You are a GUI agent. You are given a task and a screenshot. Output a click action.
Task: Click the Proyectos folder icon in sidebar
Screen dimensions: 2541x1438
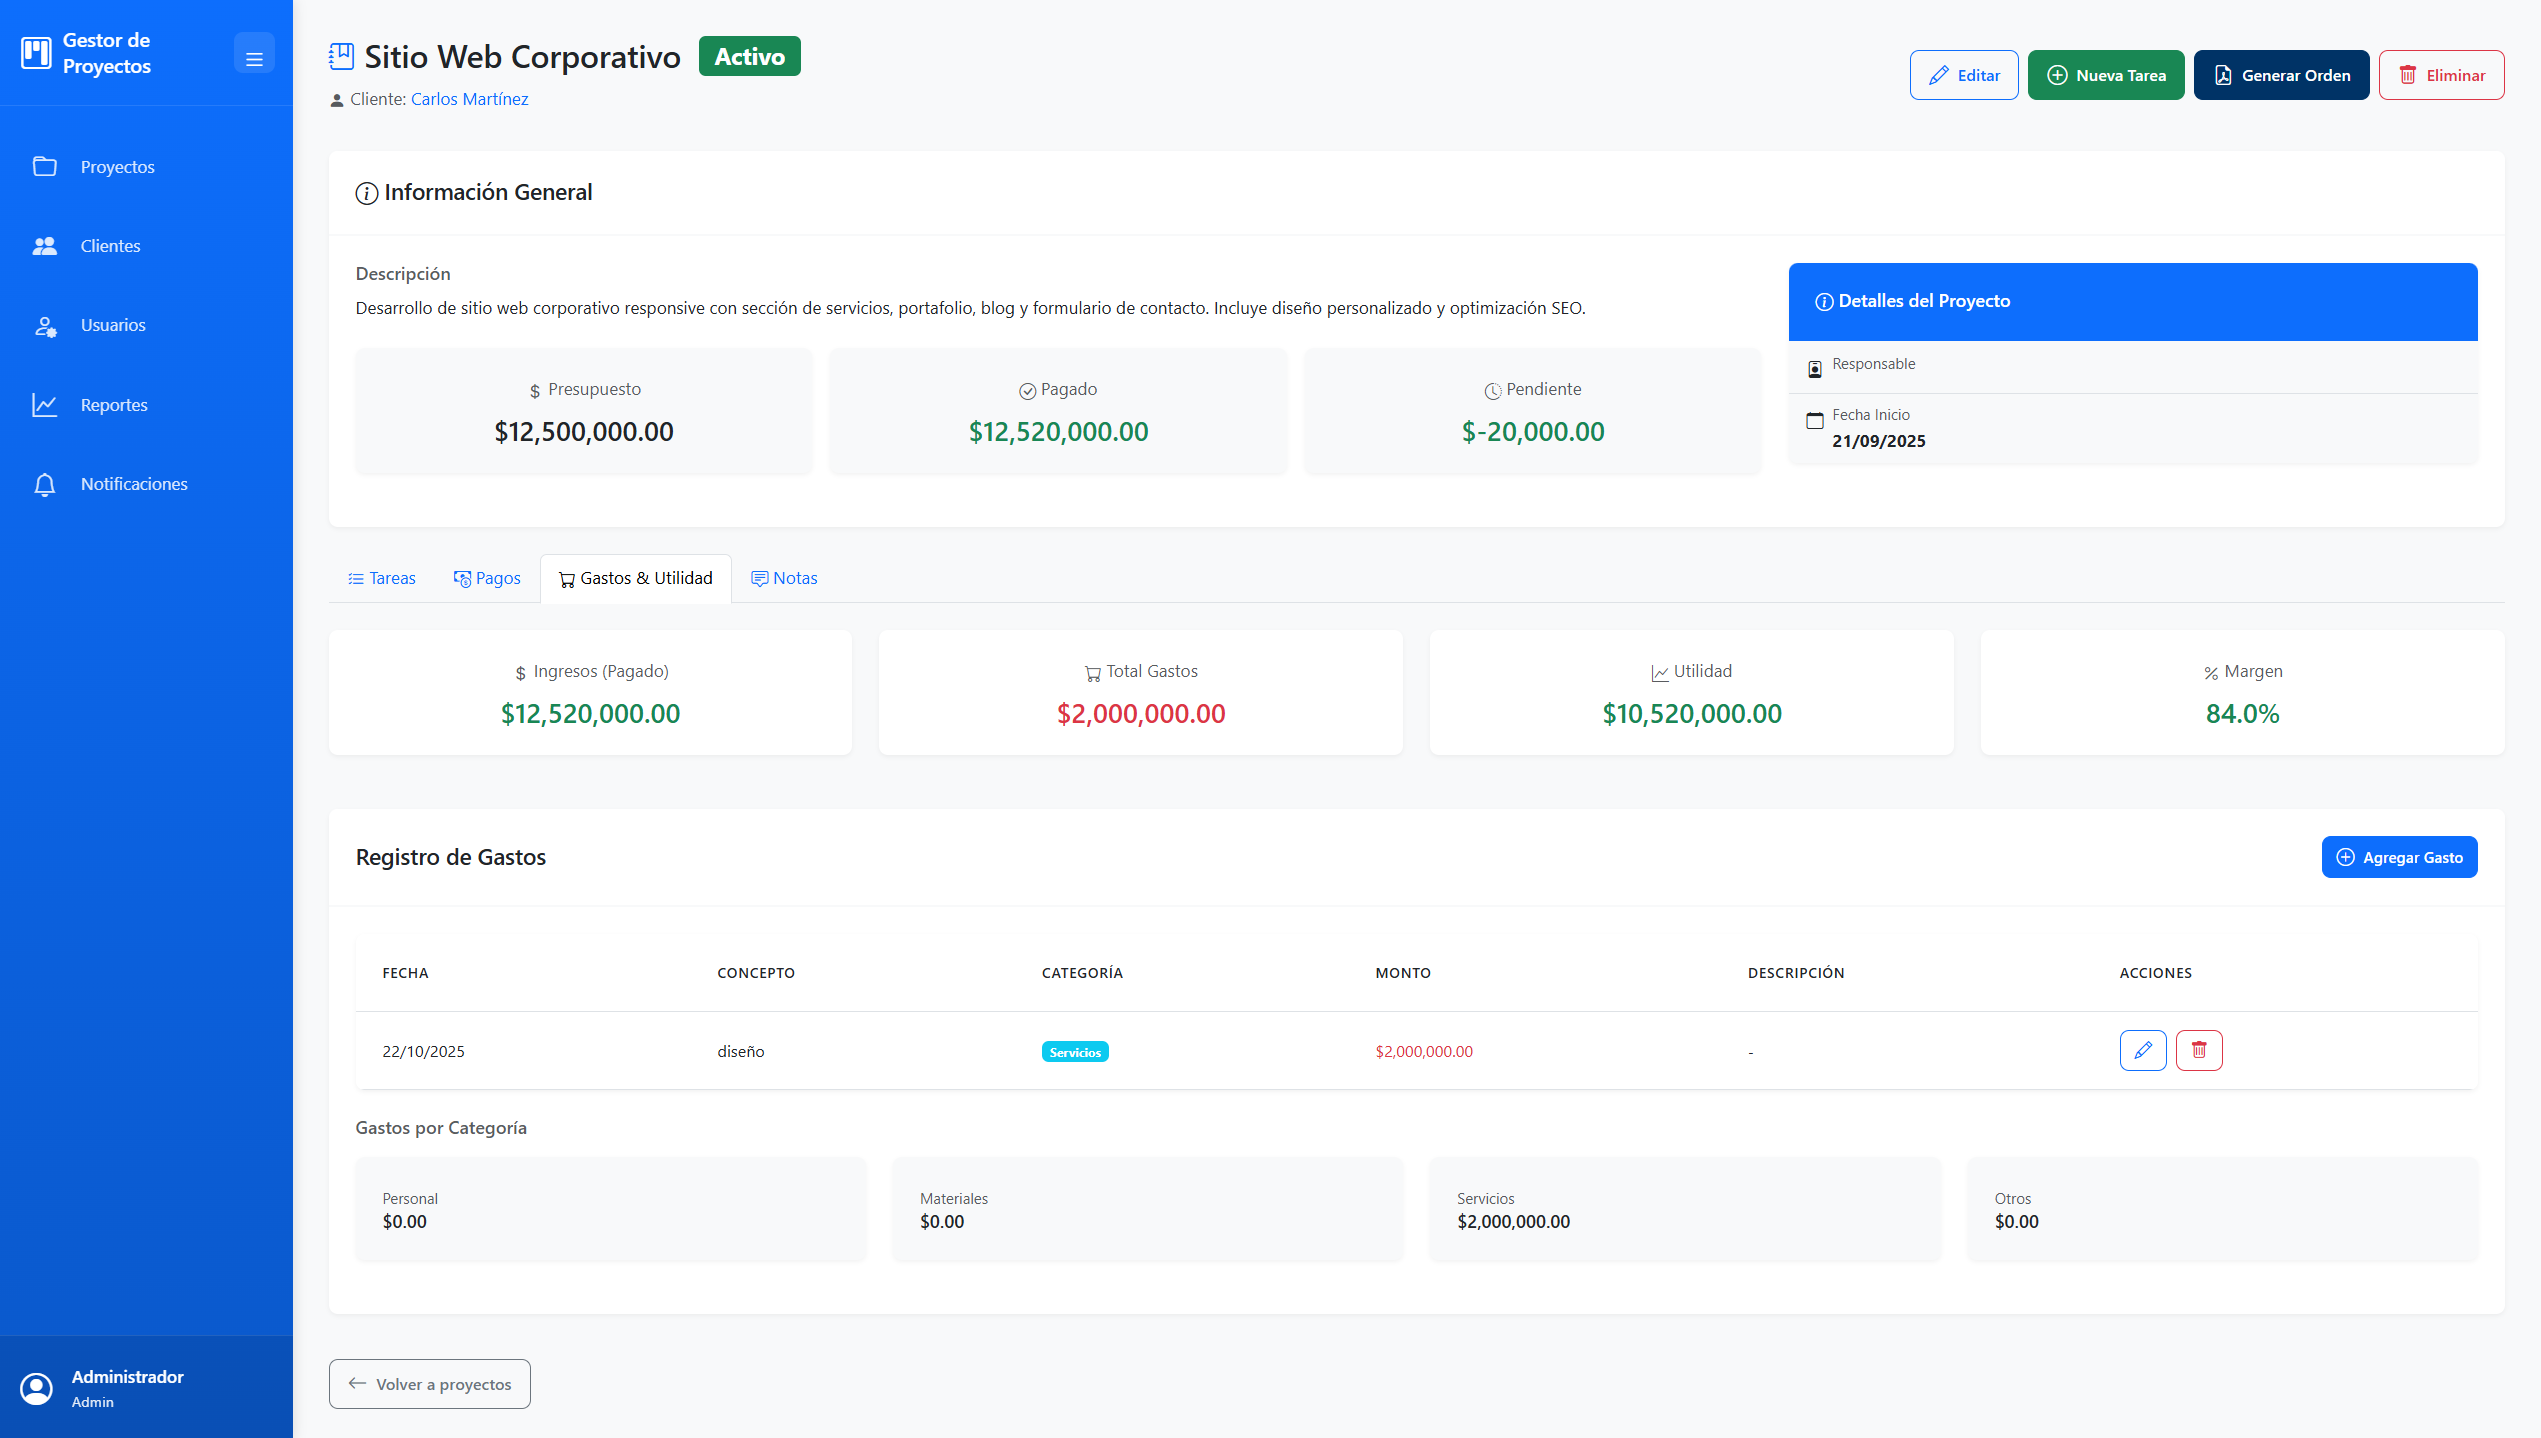[45, 166]
